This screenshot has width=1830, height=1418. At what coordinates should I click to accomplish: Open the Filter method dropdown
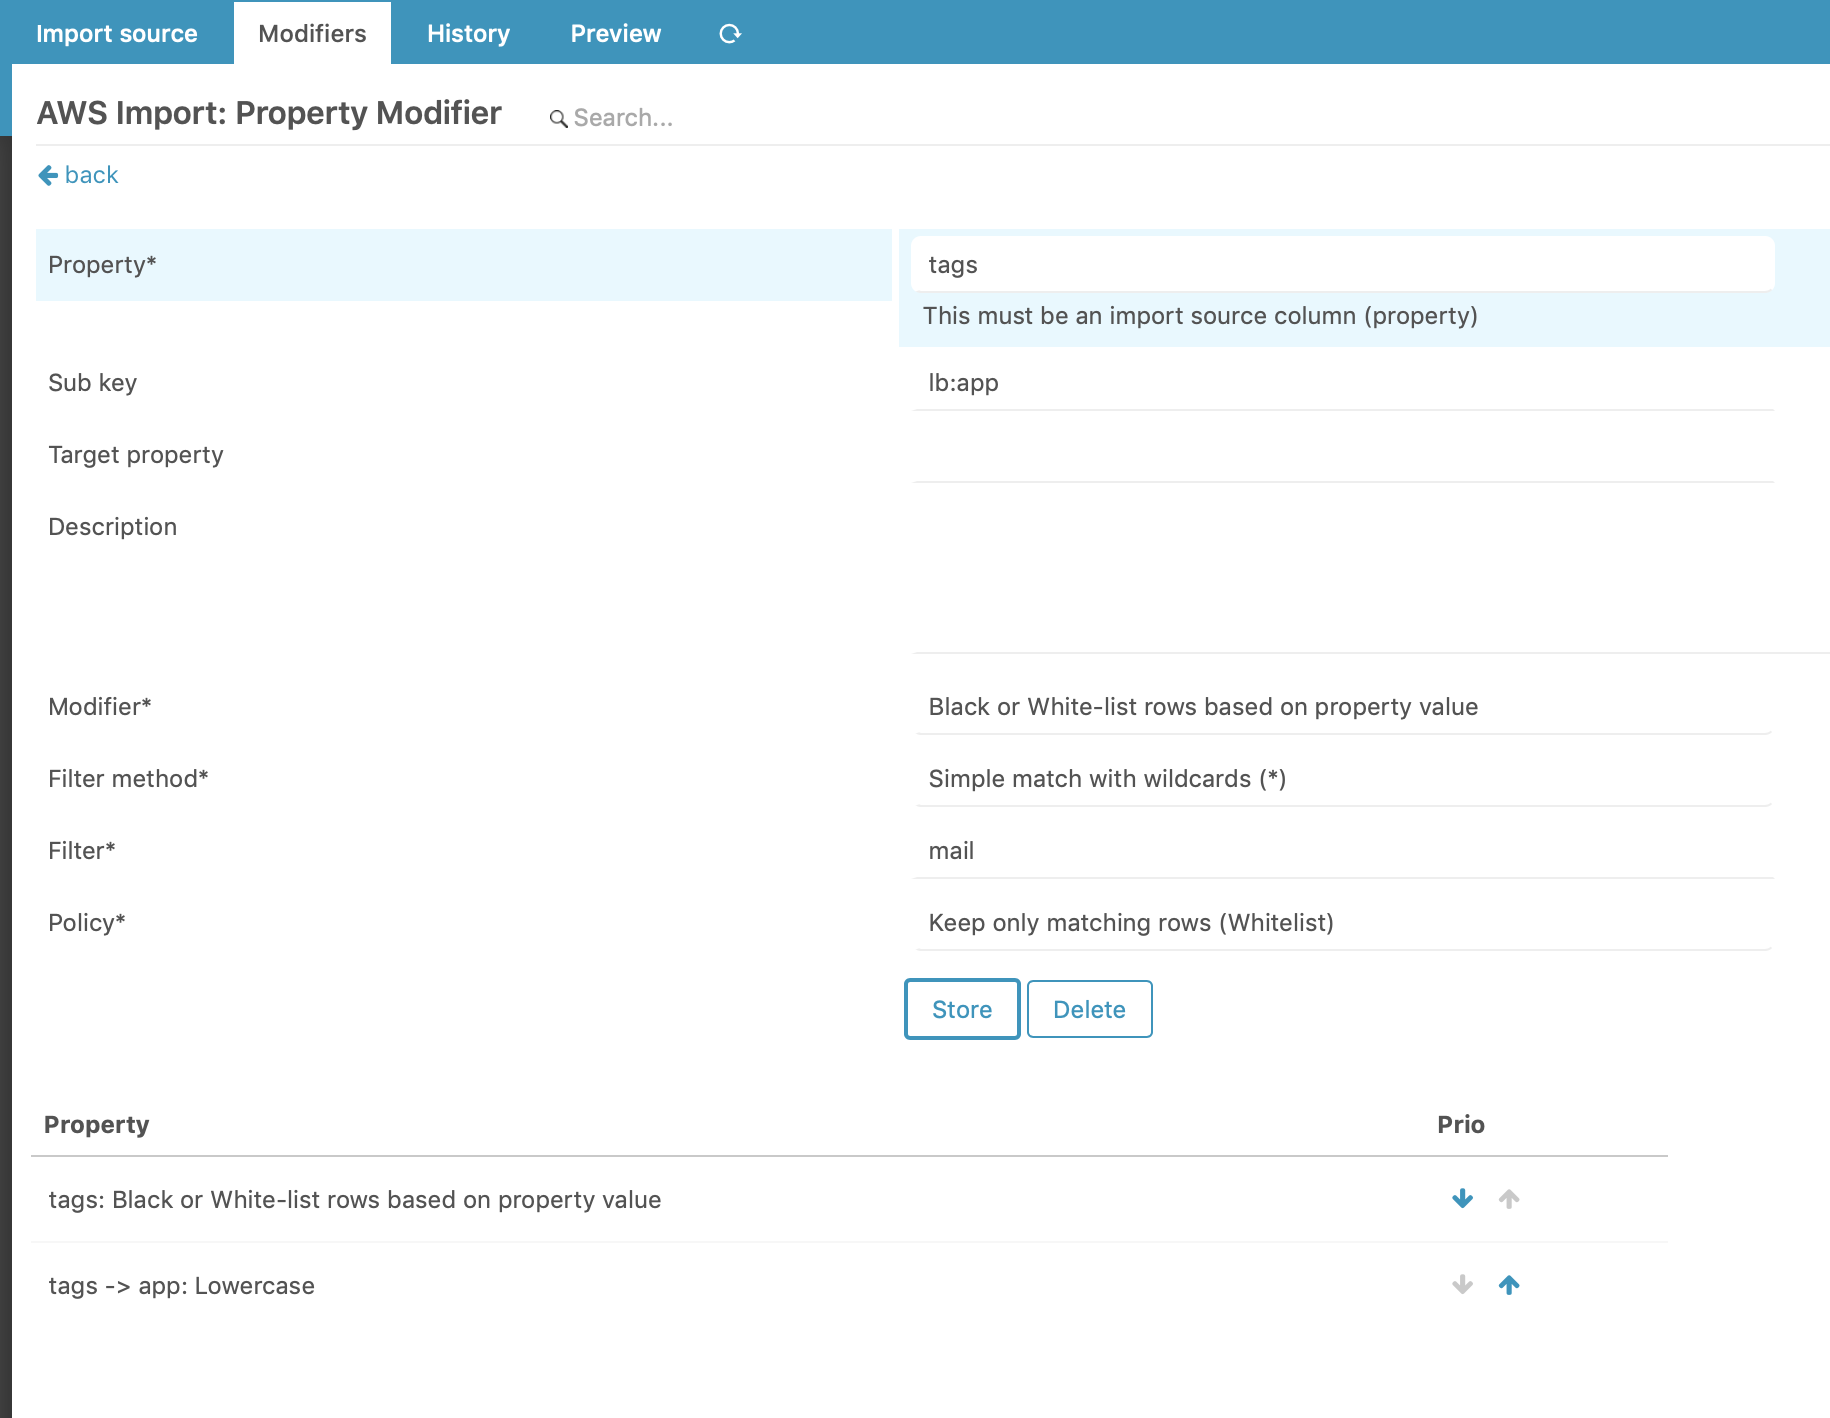click(1343, 779)
